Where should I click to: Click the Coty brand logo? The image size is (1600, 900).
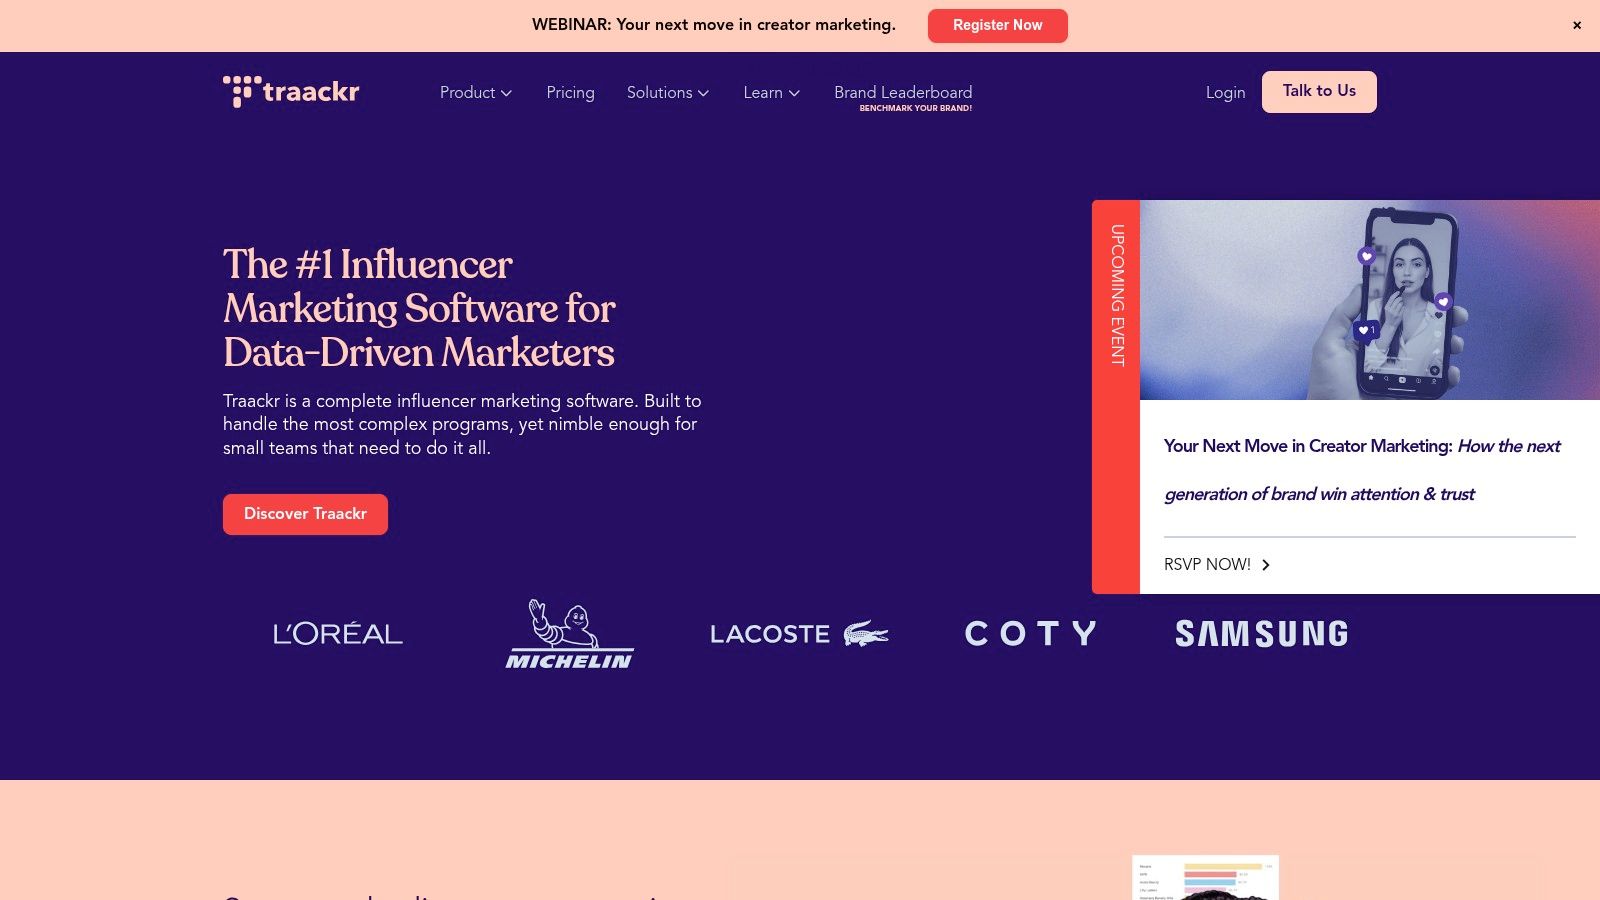pos(1031,633)
